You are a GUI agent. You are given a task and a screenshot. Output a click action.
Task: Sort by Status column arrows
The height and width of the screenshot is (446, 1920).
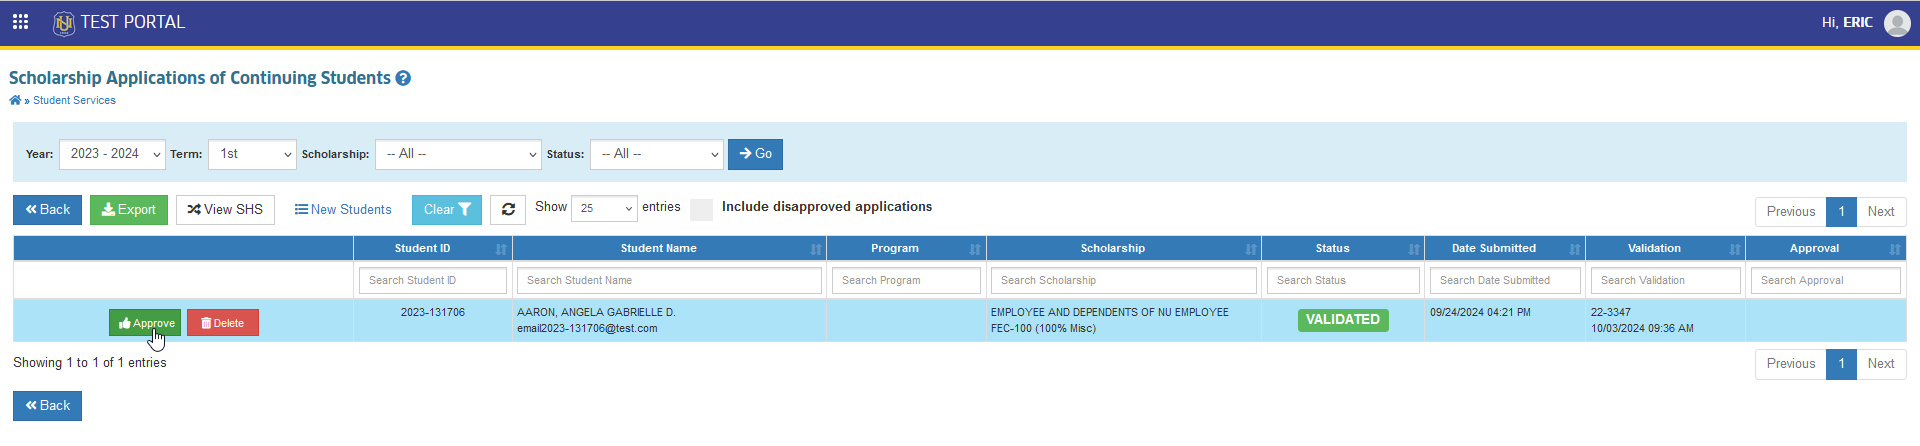click(1414, 249)
